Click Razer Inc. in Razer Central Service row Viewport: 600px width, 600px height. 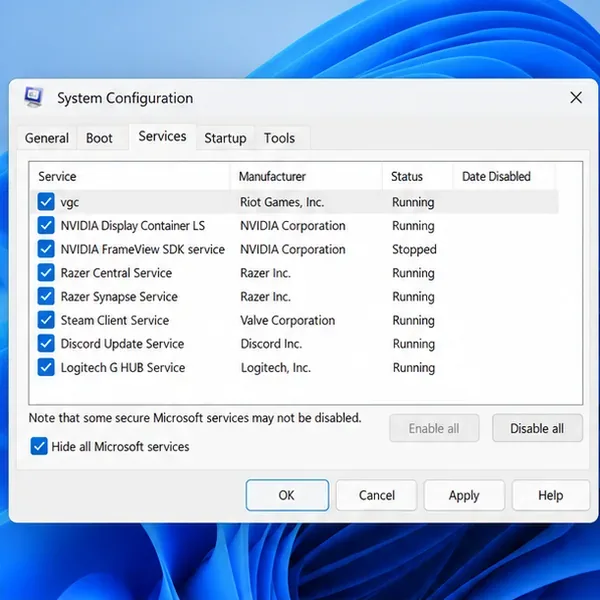click(x=265, y=273)
